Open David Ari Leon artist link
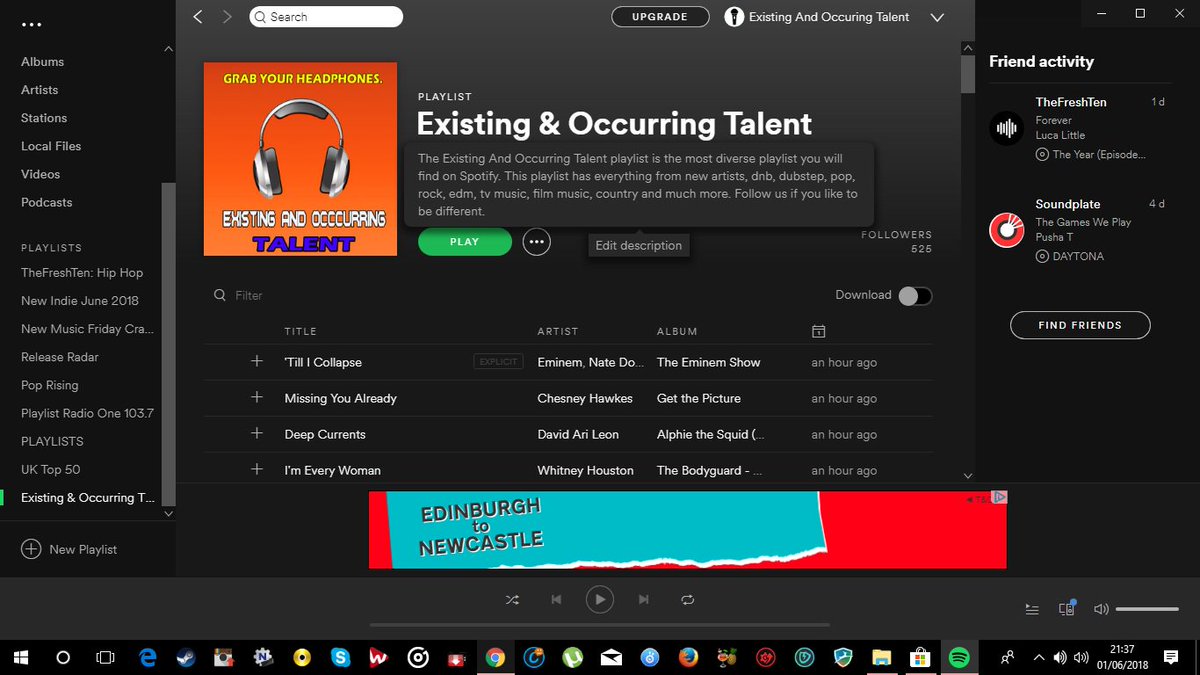 pos(578,434)
